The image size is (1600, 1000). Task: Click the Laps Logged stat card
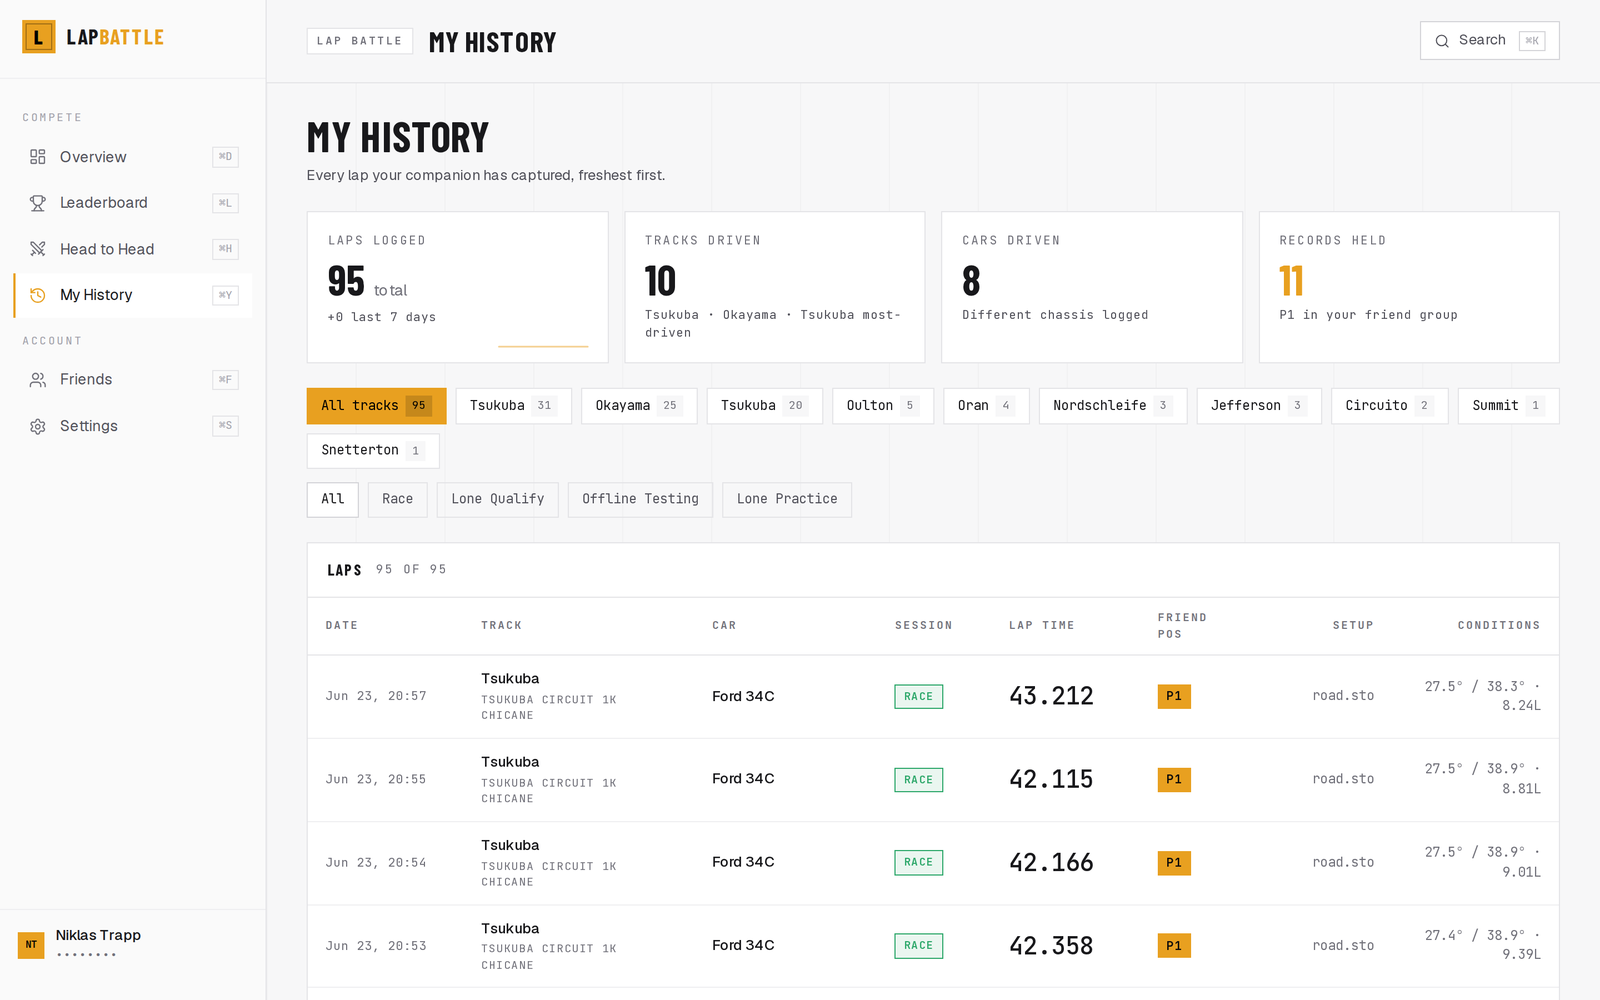point(458,287)
